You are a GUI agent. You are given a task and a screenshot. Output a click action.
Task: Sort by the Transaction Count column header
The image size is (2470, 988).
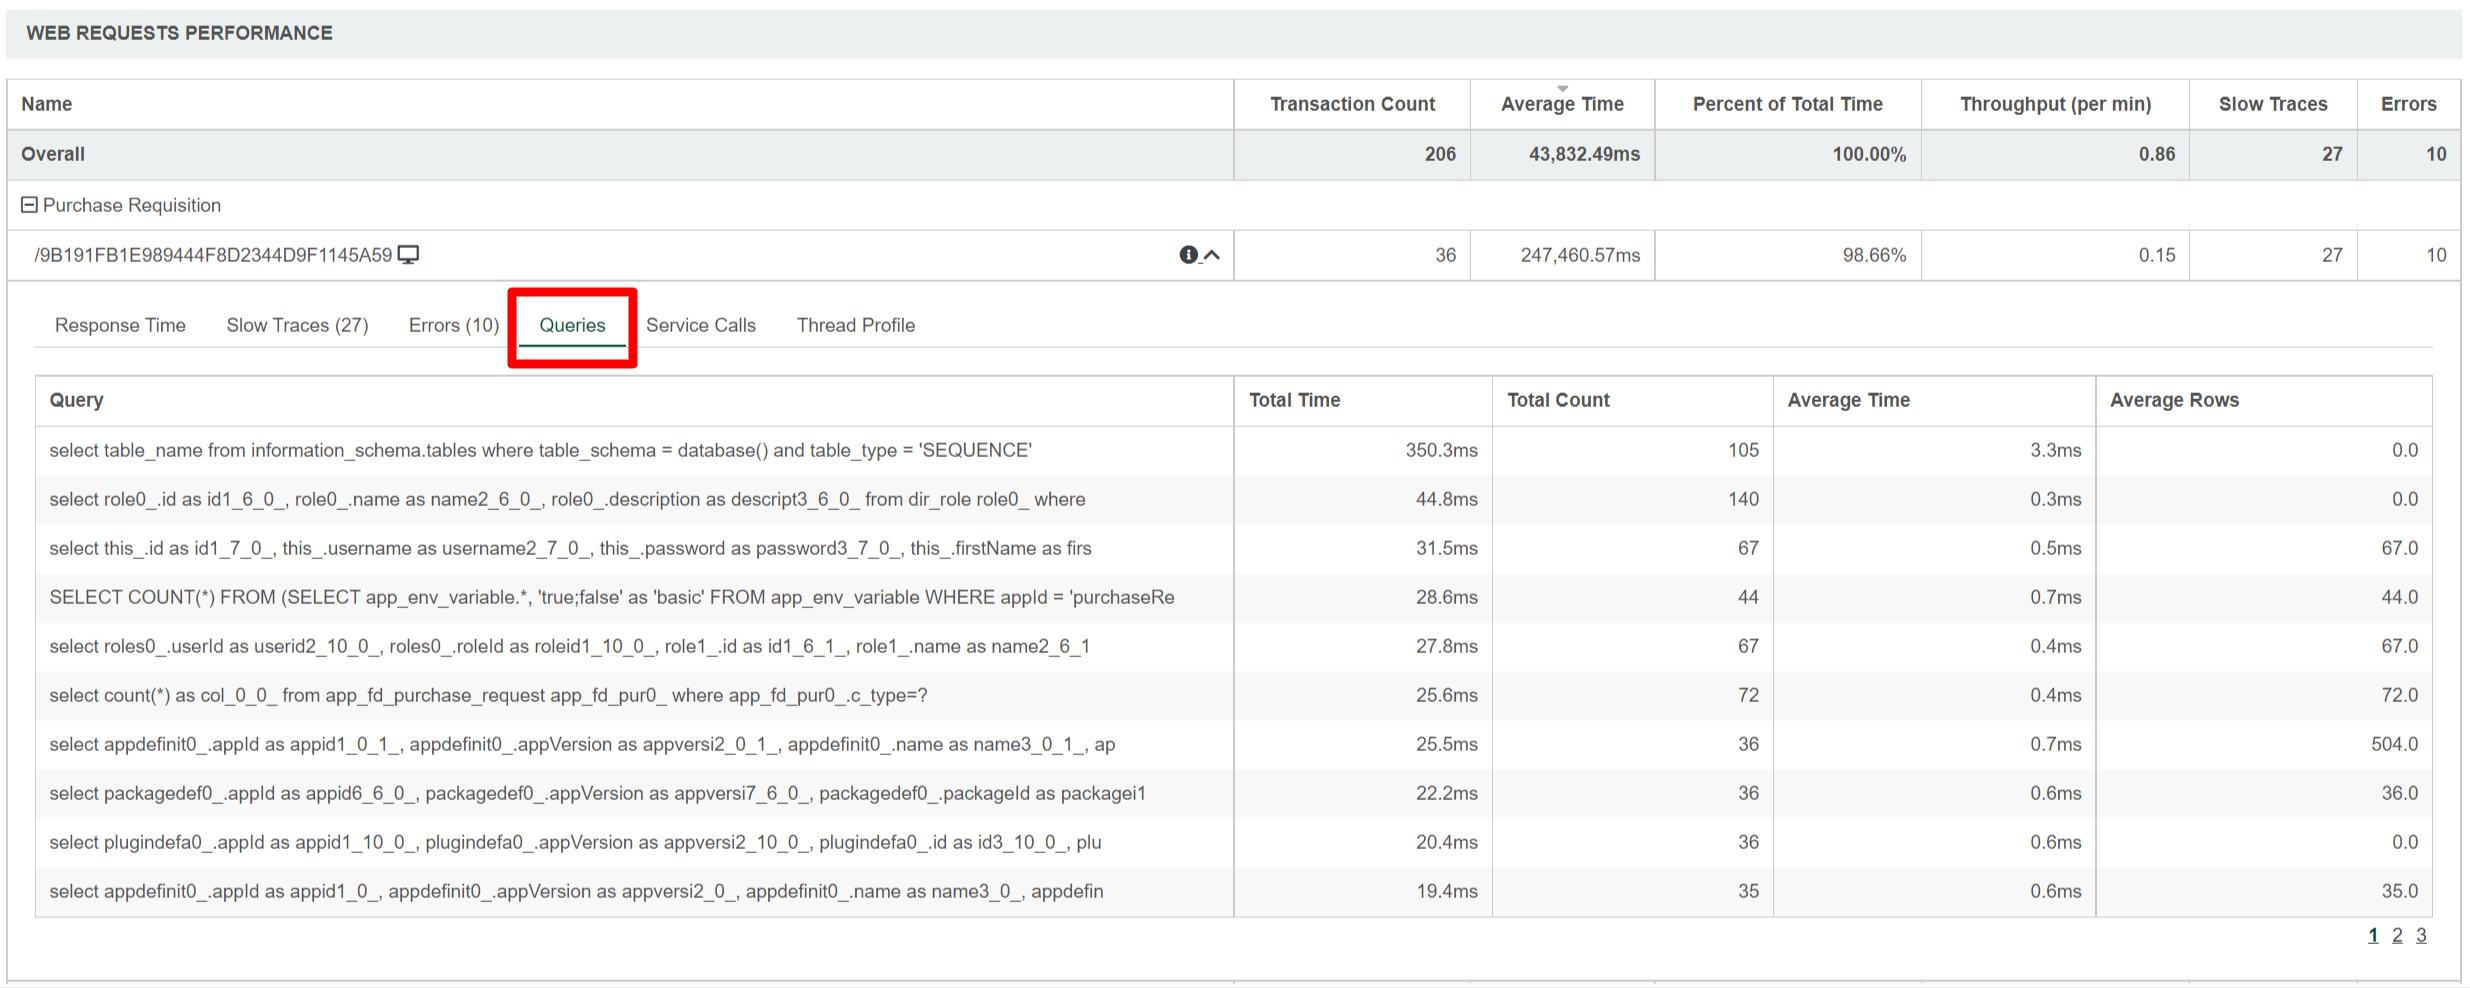point(1352,104)
